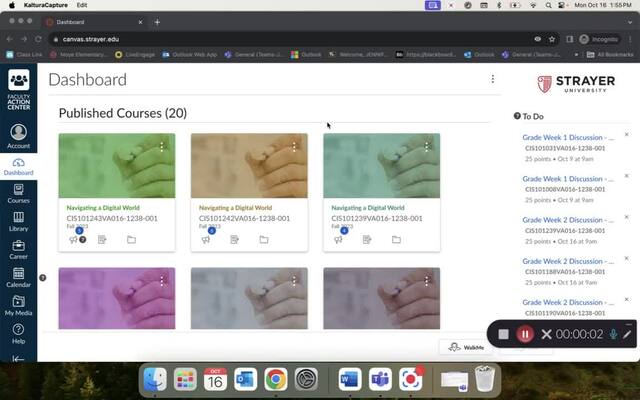The image size is (640, 400).
Task: Select the Dashboard browser tab
Action: coord(95,22)
